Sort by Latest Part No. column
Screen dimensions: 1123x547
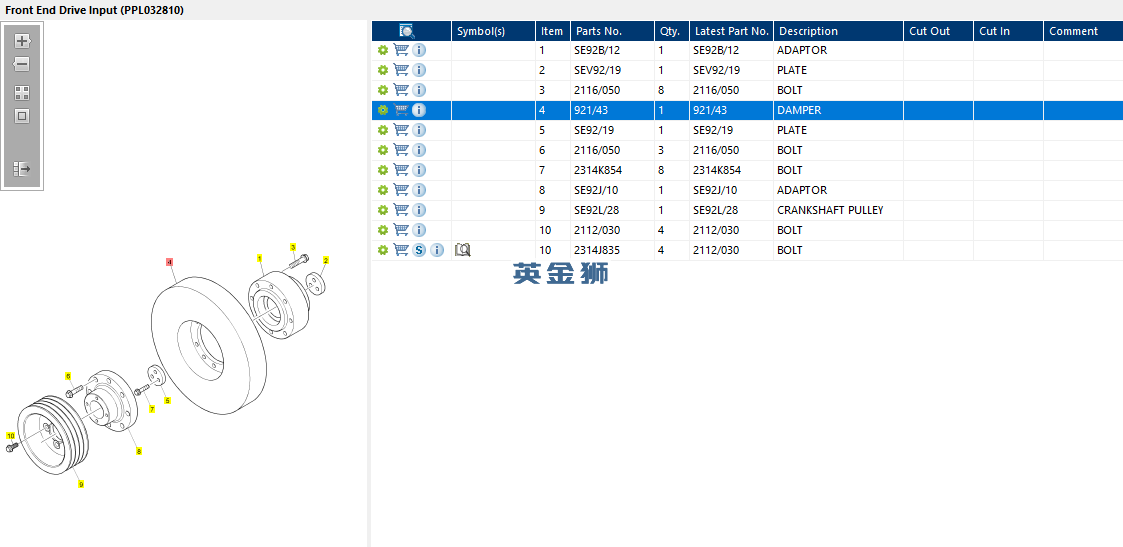click(731, 31)
